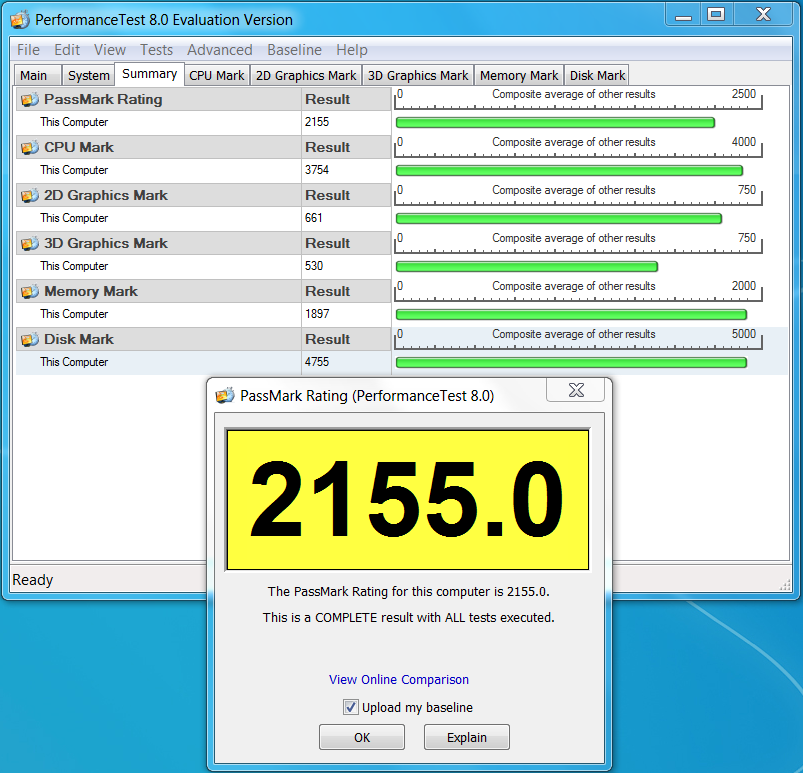Click the 3D Graphics Mark green bar
Image resolution: width=803 pixels, height=773 pixels.
click(526, 266)
